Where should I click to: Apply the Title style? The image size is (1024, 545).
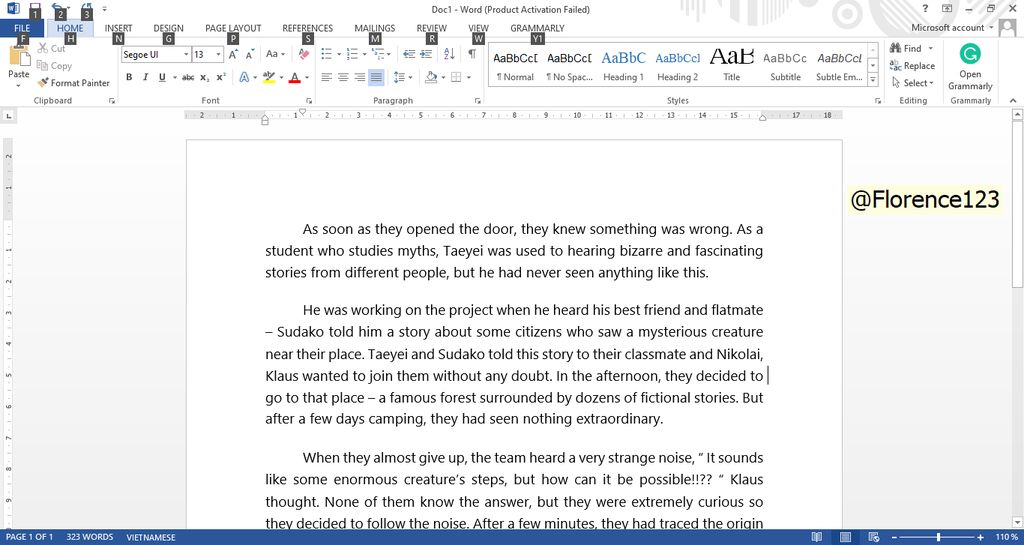(x=731, y=65)
